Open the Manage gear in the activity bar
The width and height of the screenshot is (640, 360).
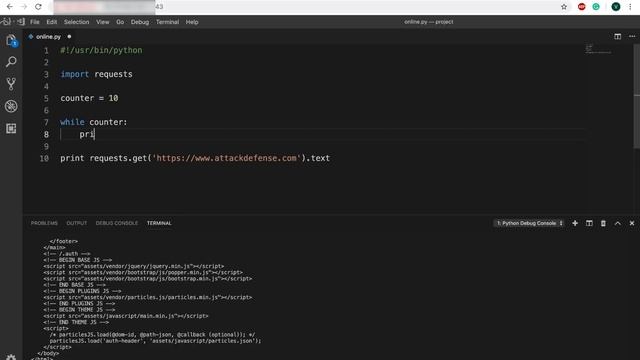11,357
